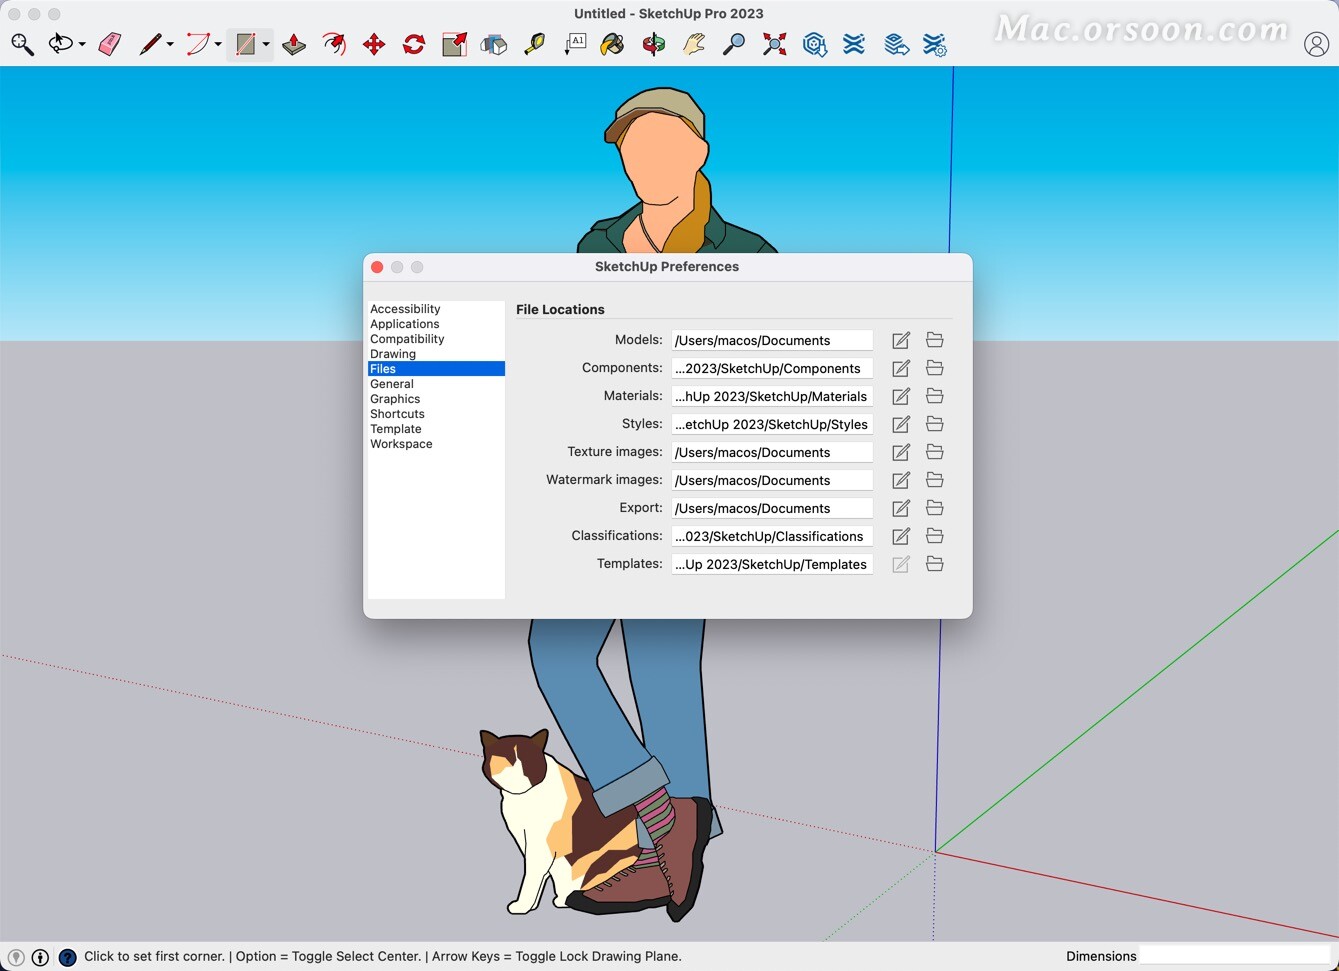Select the Paint Bucket tool
Image resolution: width=1339 pixels, height=971 pixels.
point(612,44)
